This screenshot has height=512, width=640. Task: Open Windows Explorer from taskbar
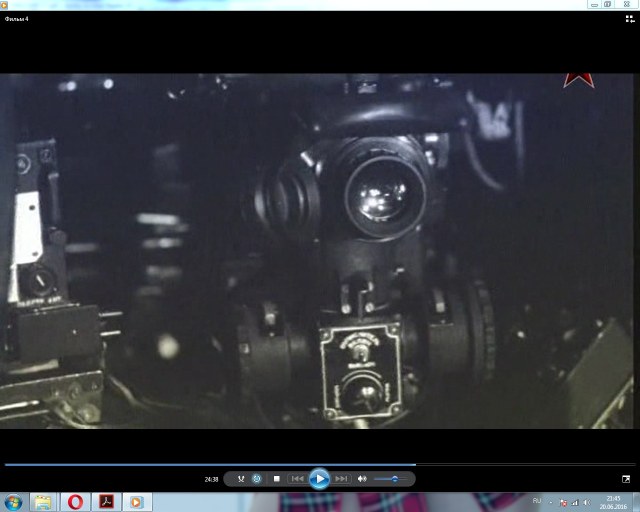click(x=43, y=501)
